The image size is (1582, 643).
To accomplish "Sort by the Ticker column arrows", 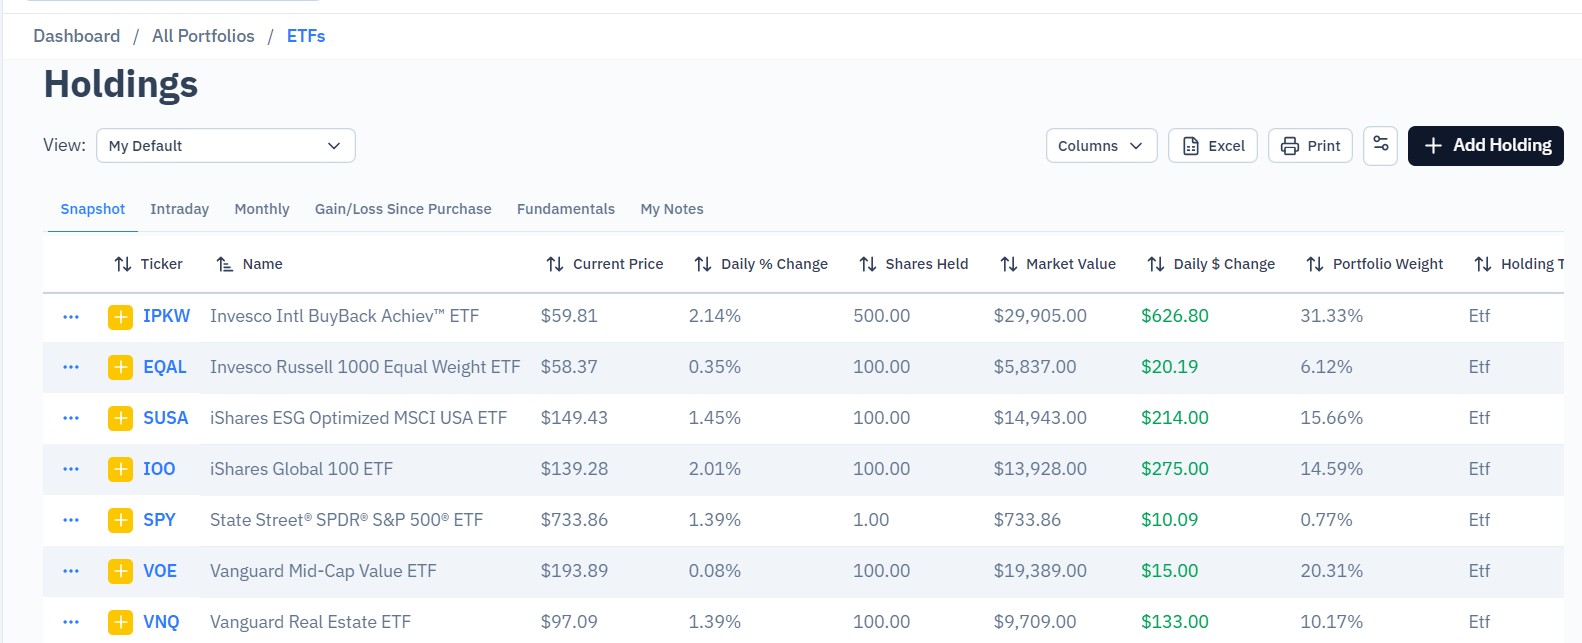I will point(123,264).
